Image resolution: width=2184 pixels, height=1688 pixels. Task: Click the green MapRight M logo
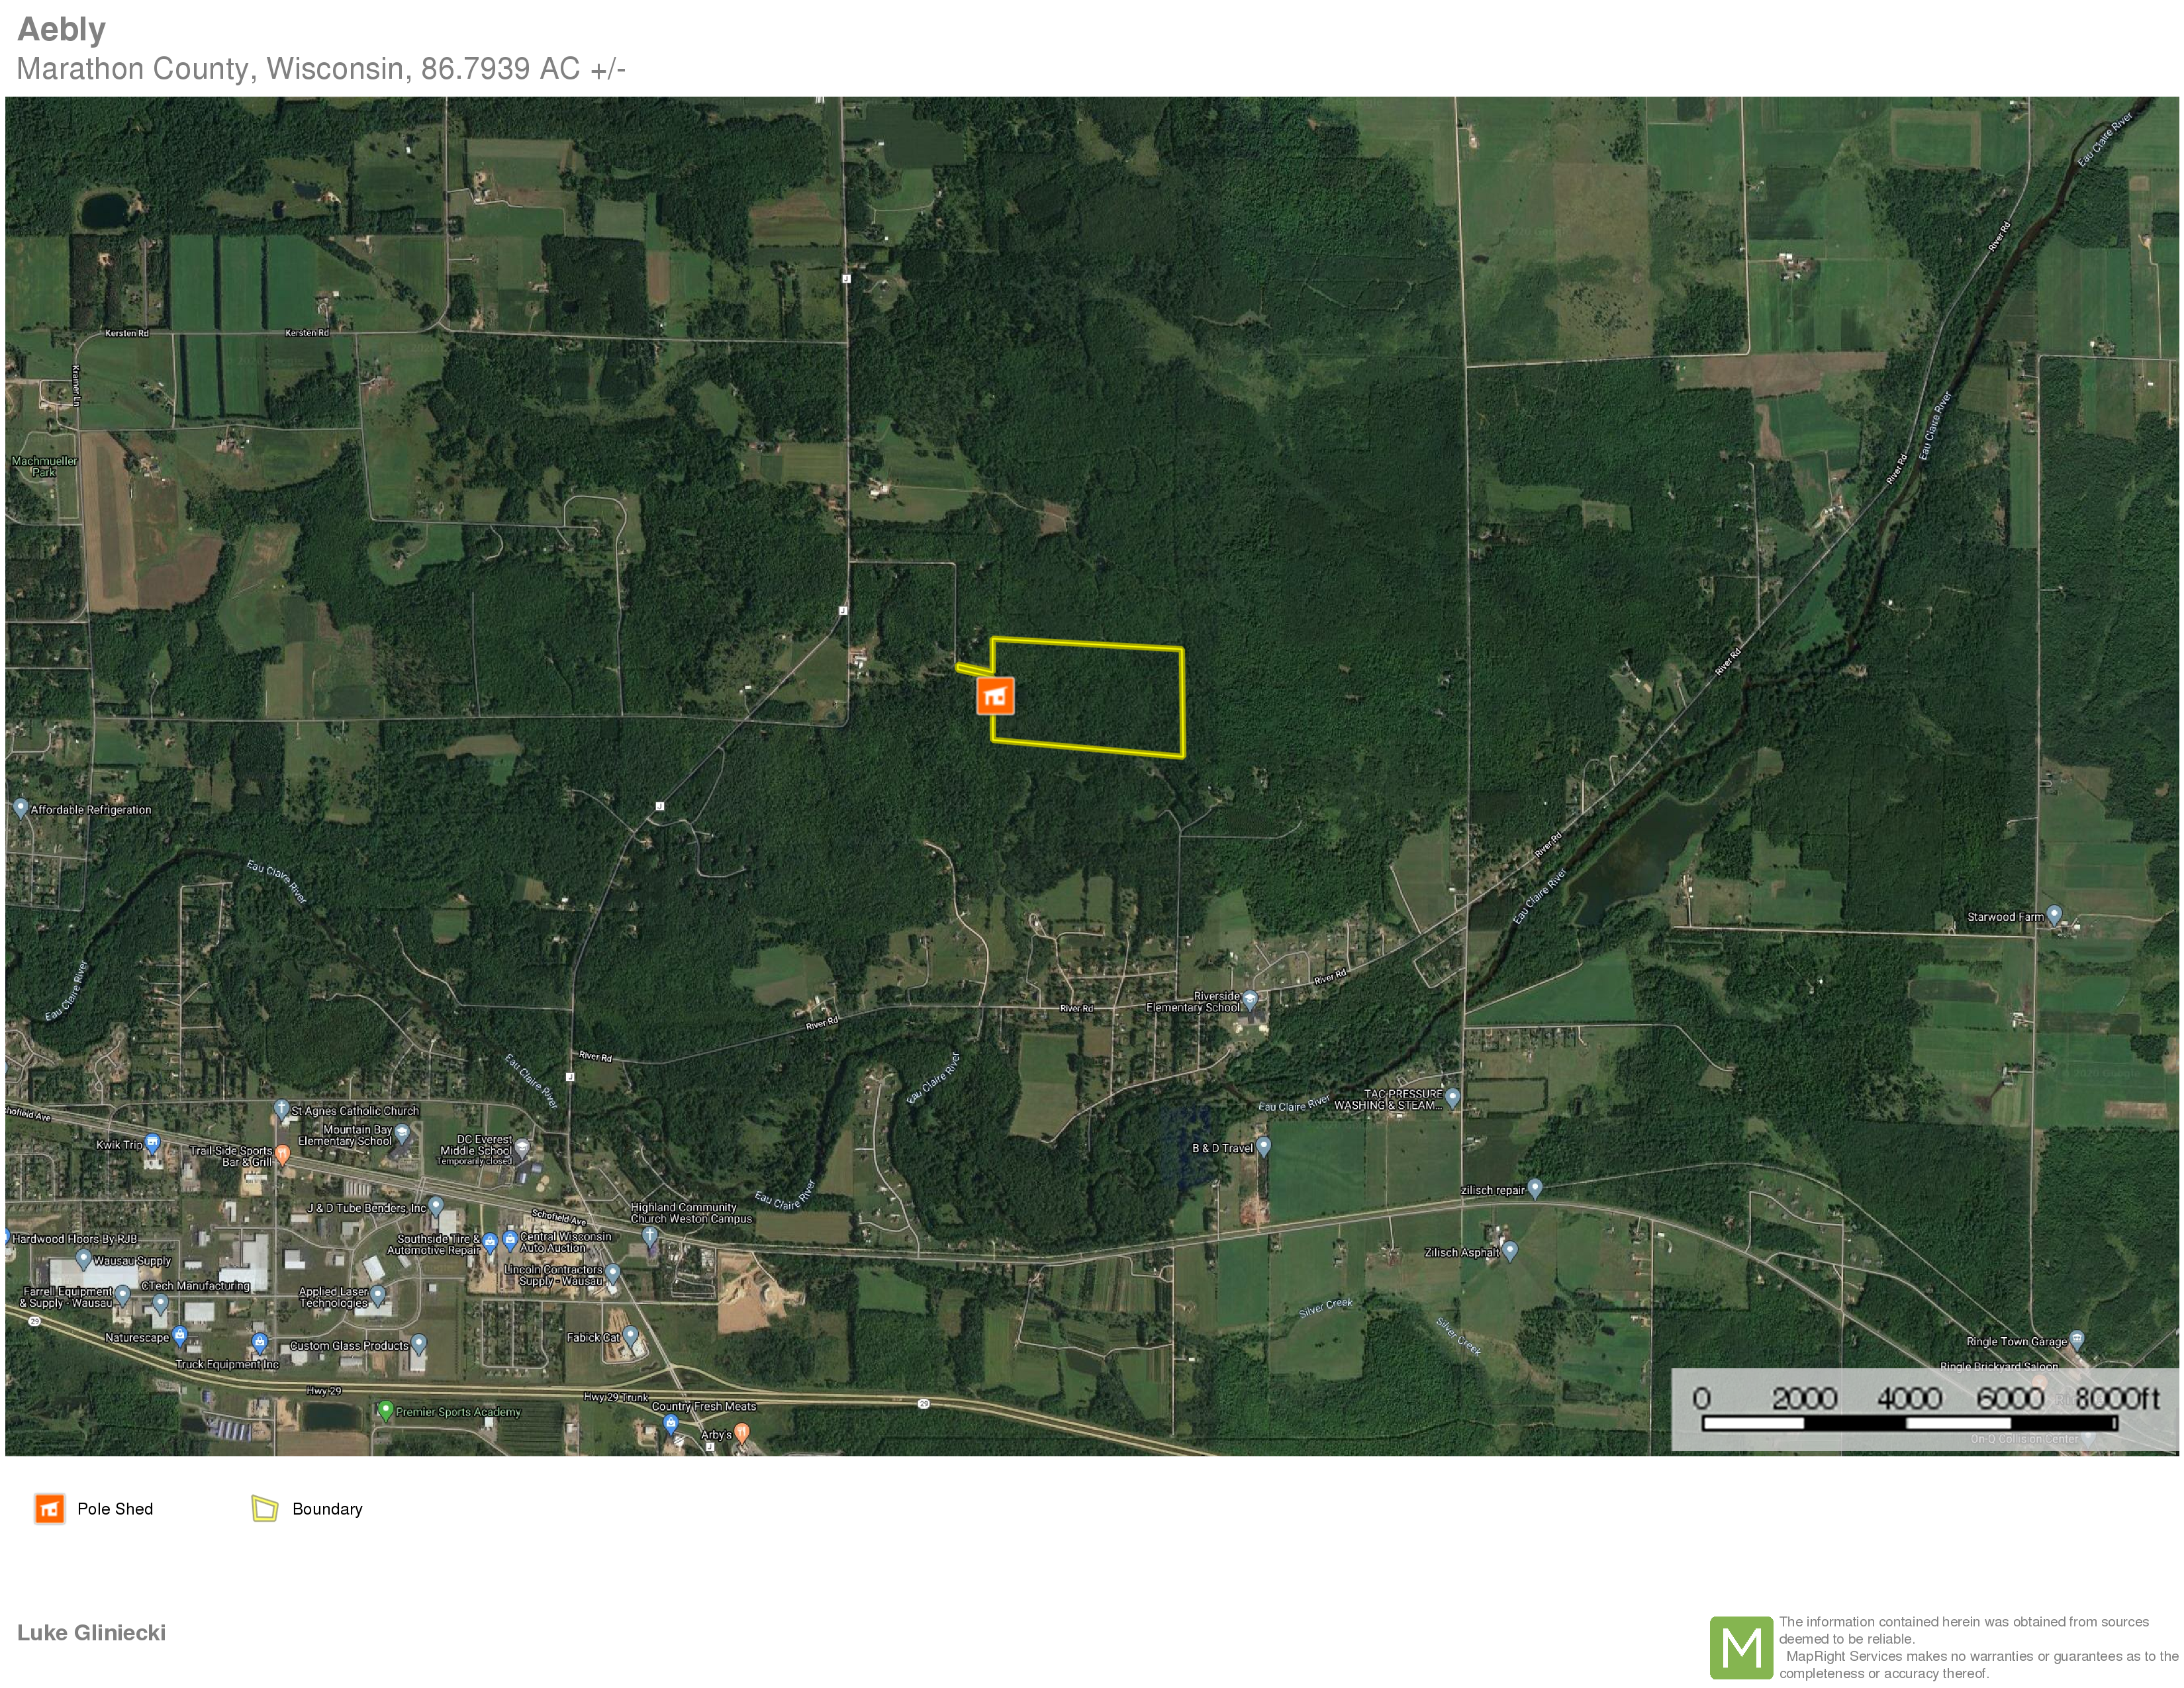pos(1741,1647)
